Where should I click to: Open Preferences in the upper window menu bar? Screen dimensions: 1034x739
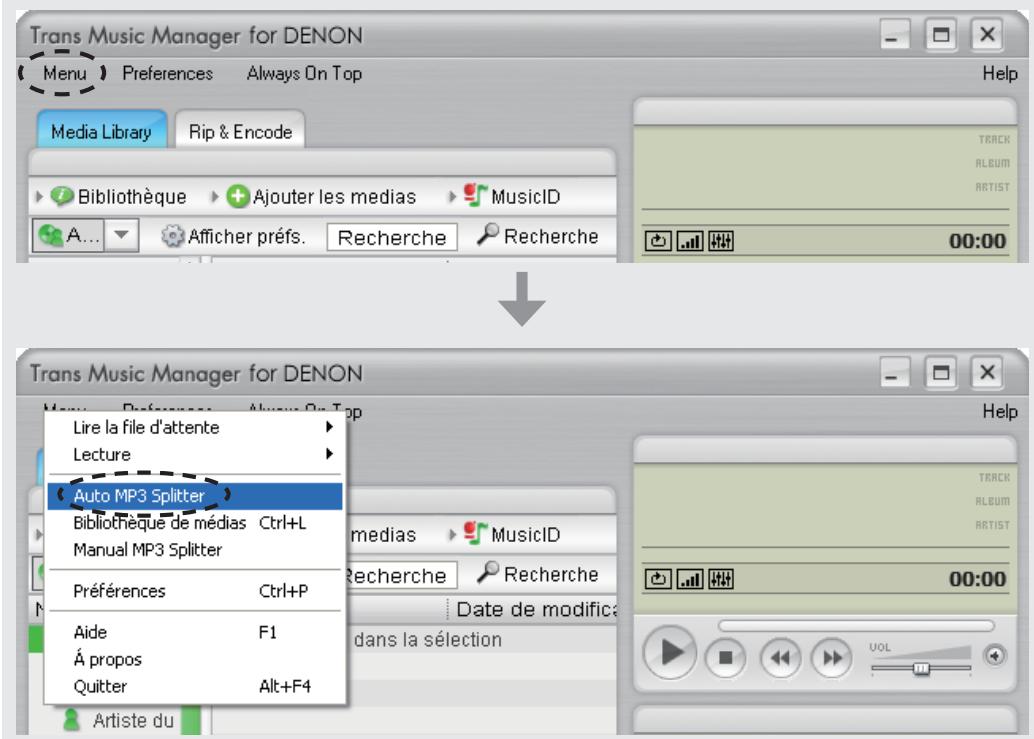167,73
